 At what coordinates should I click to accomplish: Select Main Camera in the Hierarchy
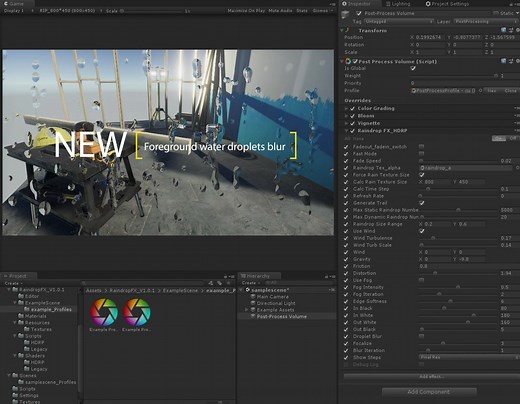point(273,297)
